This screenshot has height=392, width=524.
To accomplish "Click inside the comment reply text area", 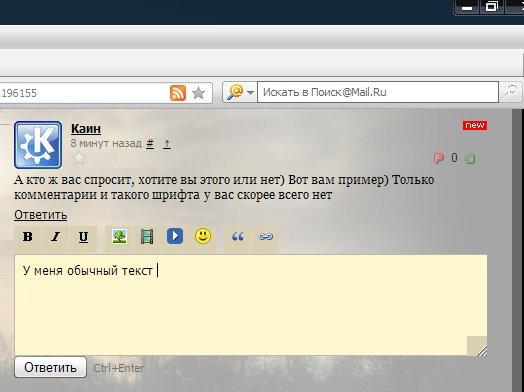I will (x=251, y=305).
